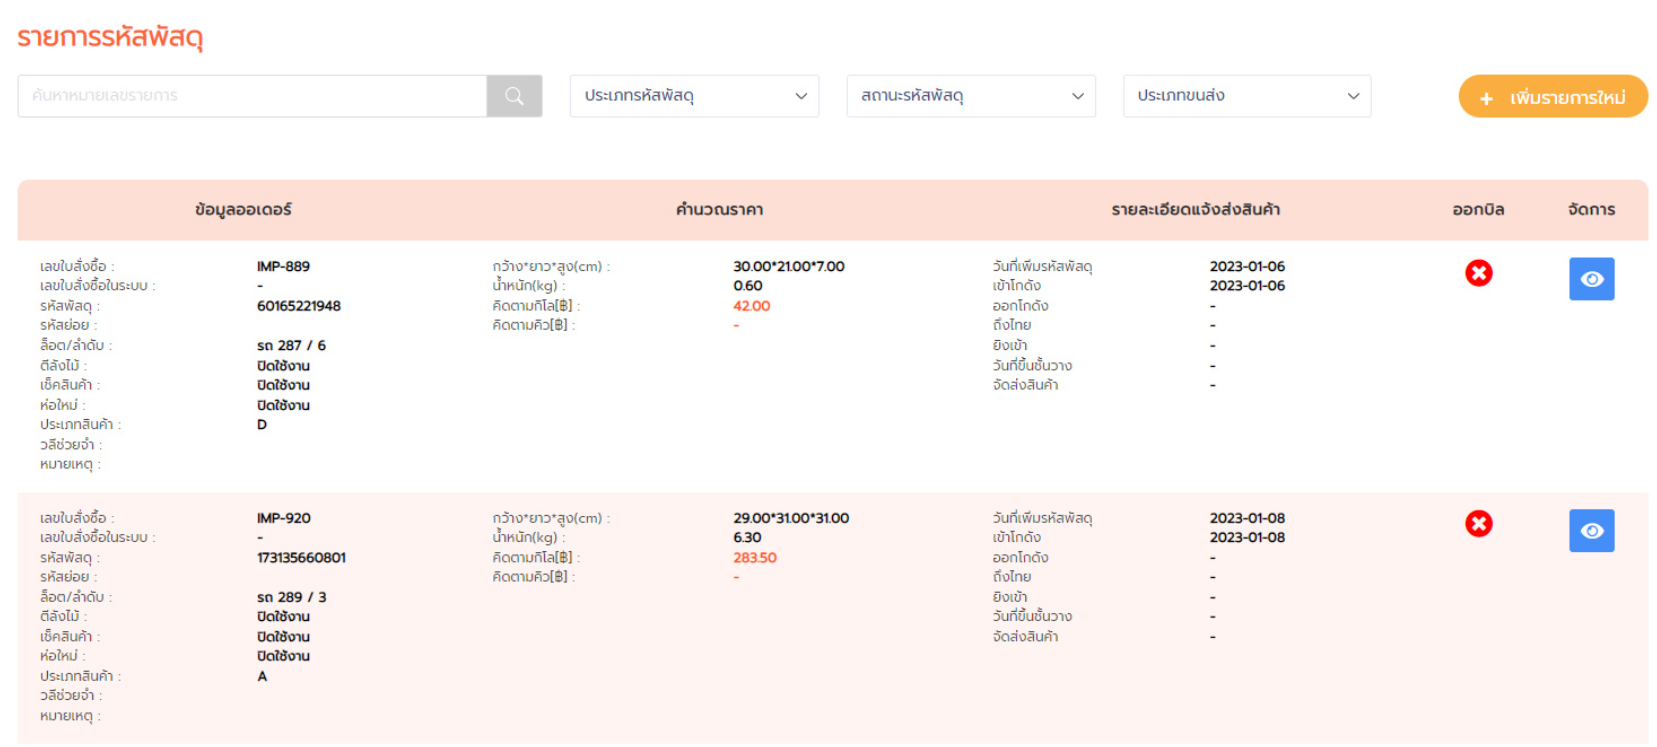
Task: Click order number IMP-889
Action: click(283, 267)
